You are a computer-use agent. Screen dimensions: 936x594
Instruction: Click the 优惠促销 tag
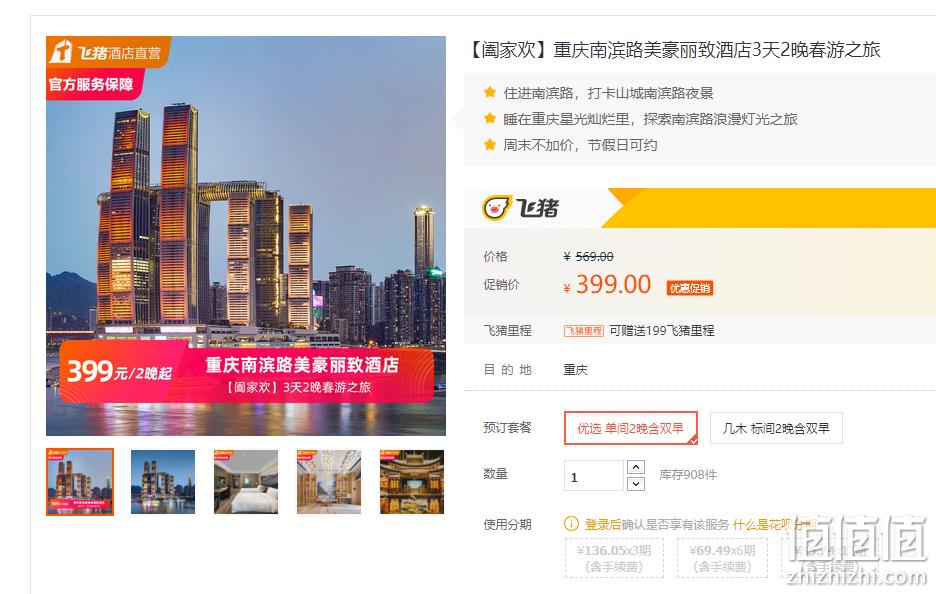click(x=689, y=288)
